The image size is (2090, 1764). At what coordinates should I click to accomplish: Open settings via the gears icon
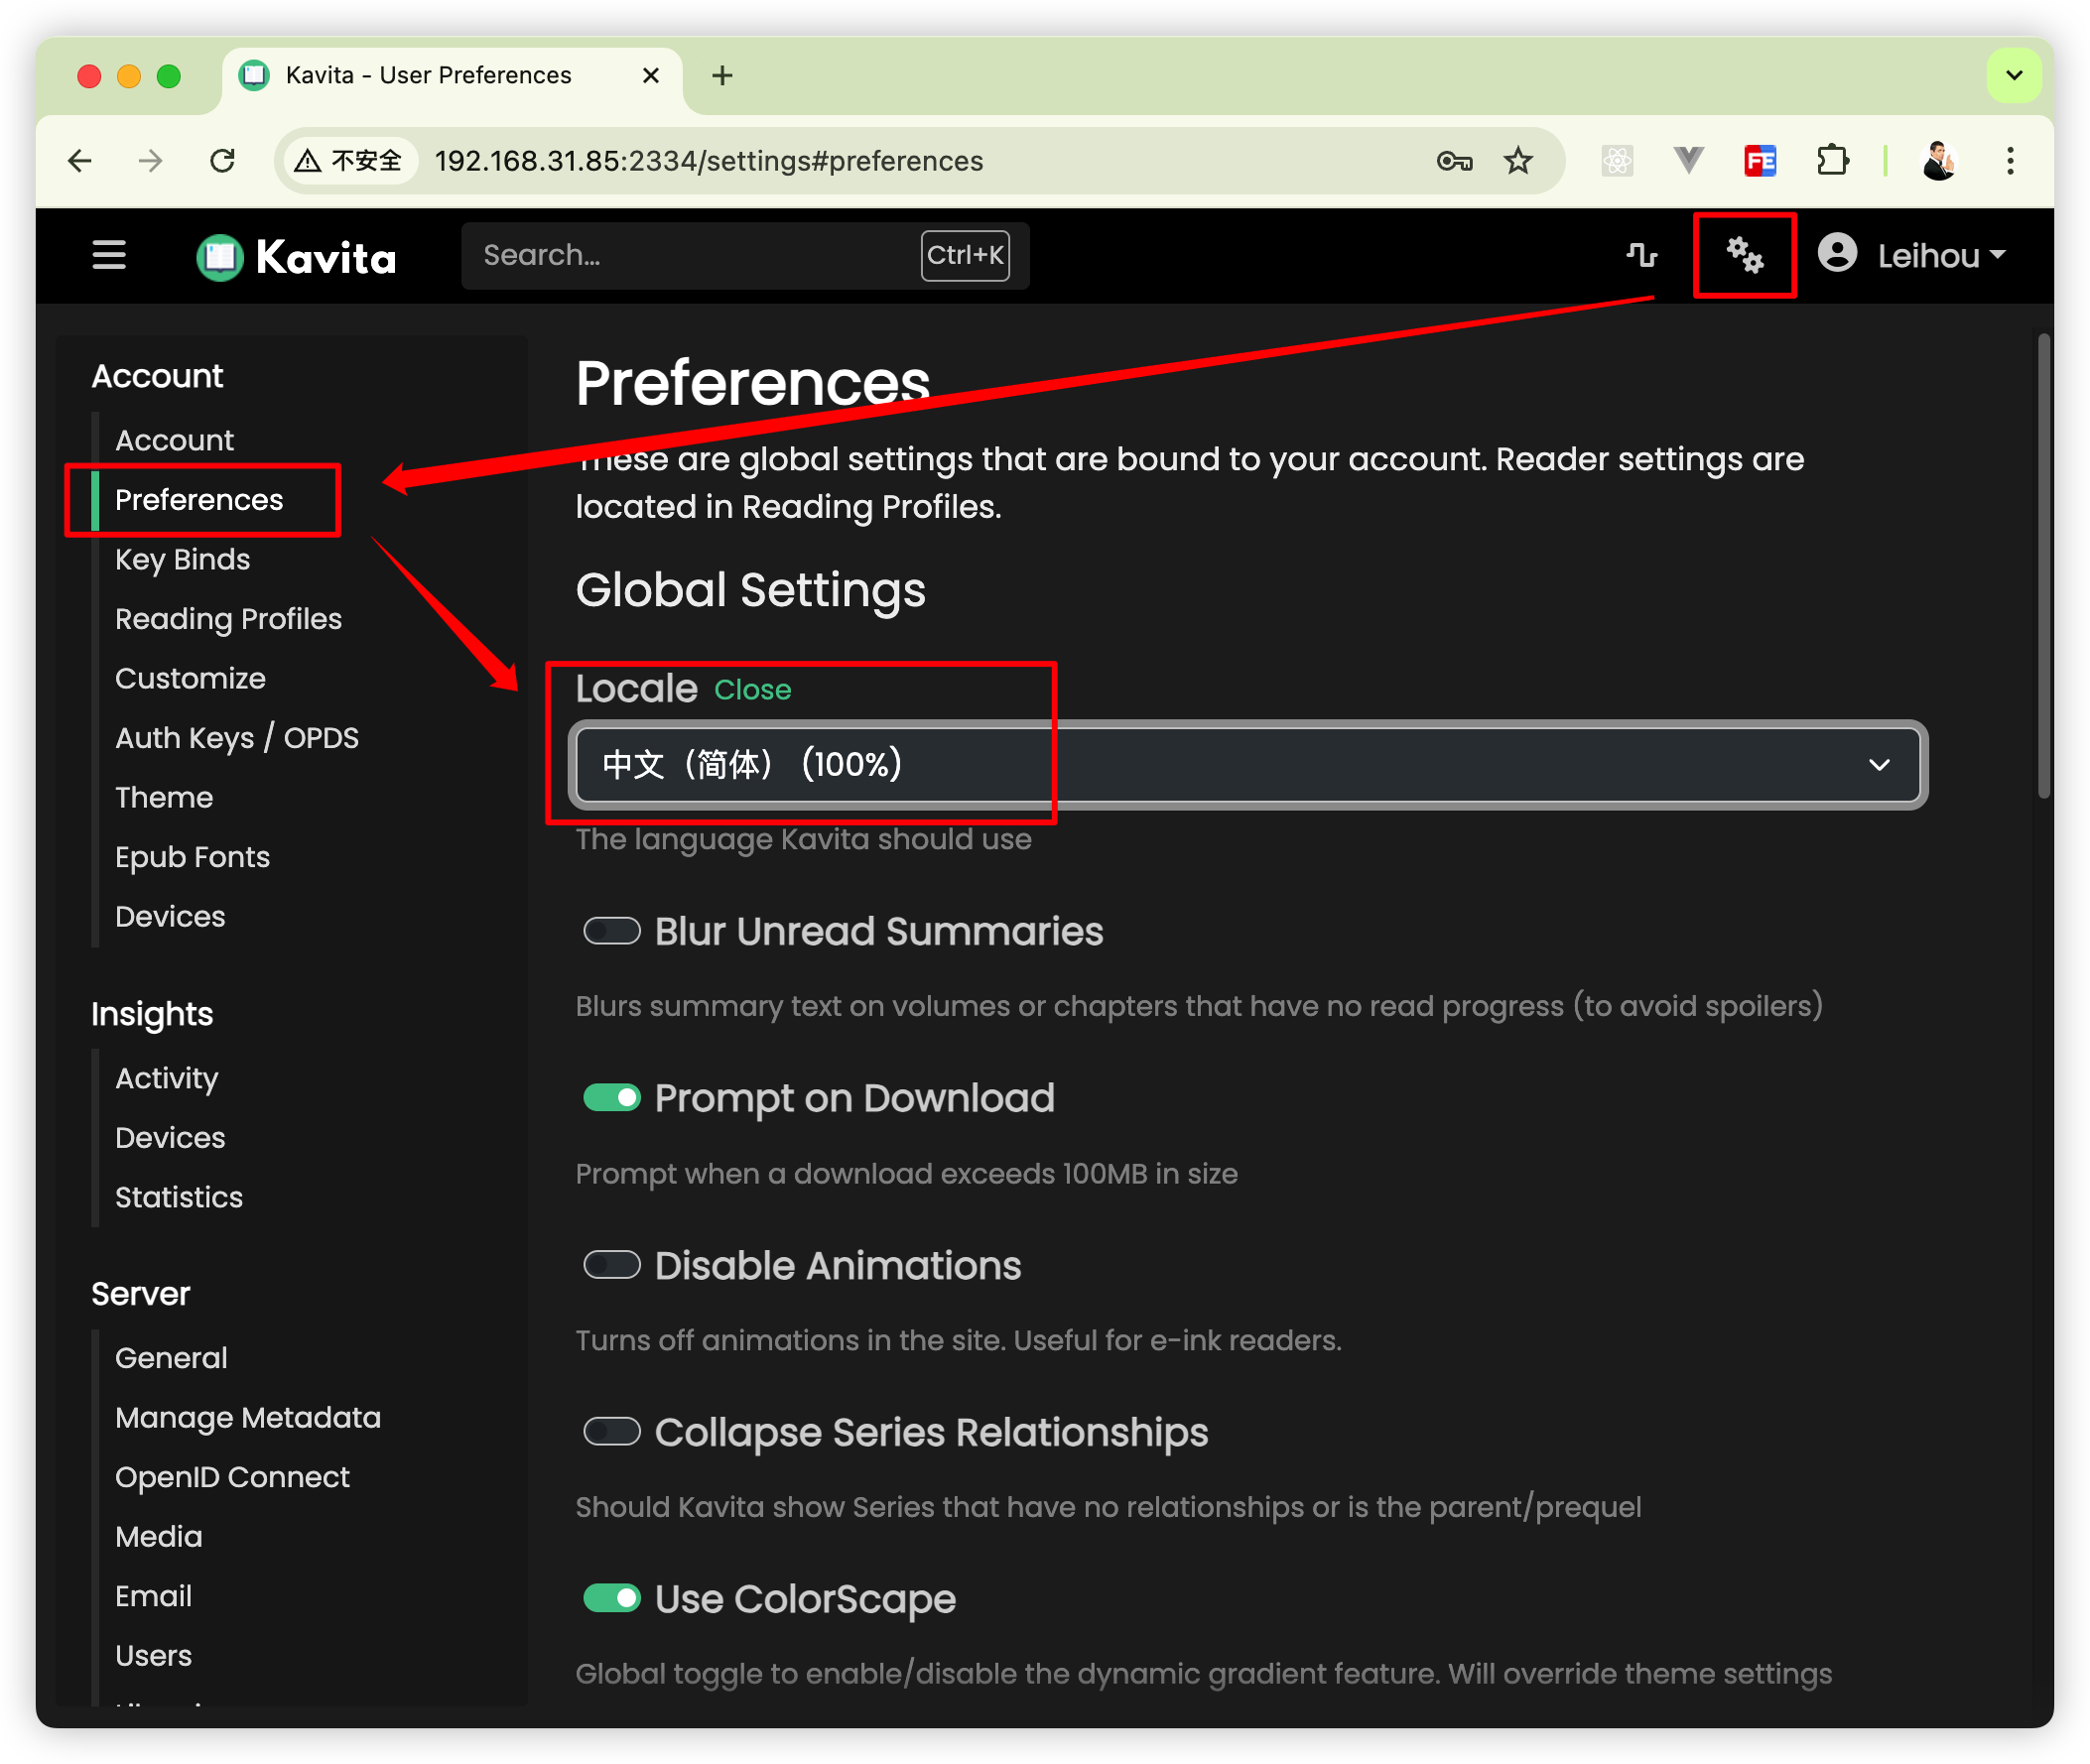[1744, 255]
